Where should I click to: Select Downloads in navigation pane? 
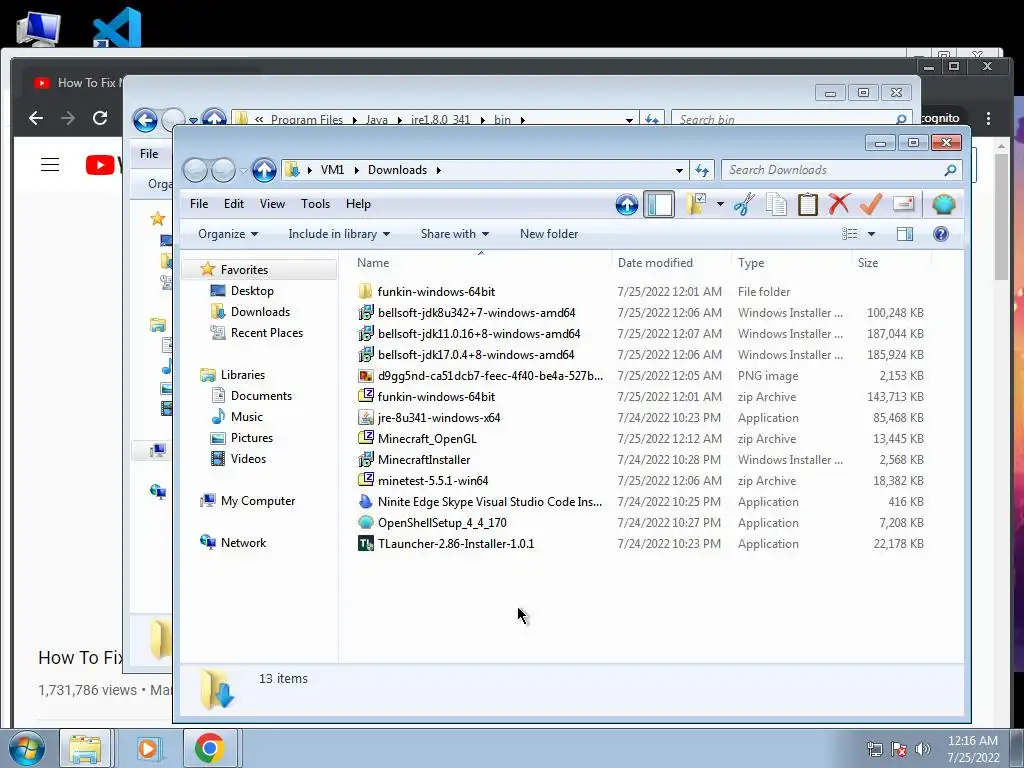(260, 312)
